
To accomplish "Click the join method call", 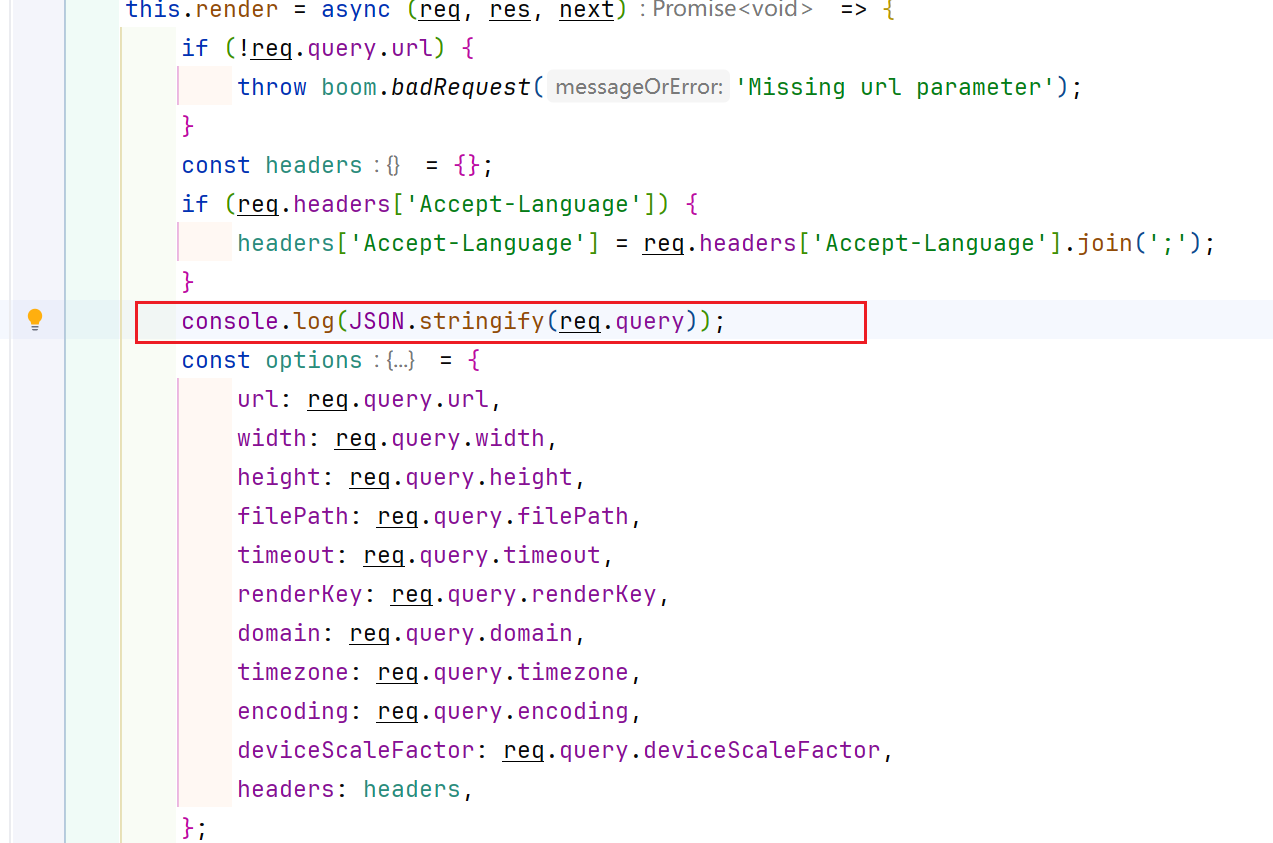I will 1105,243.
